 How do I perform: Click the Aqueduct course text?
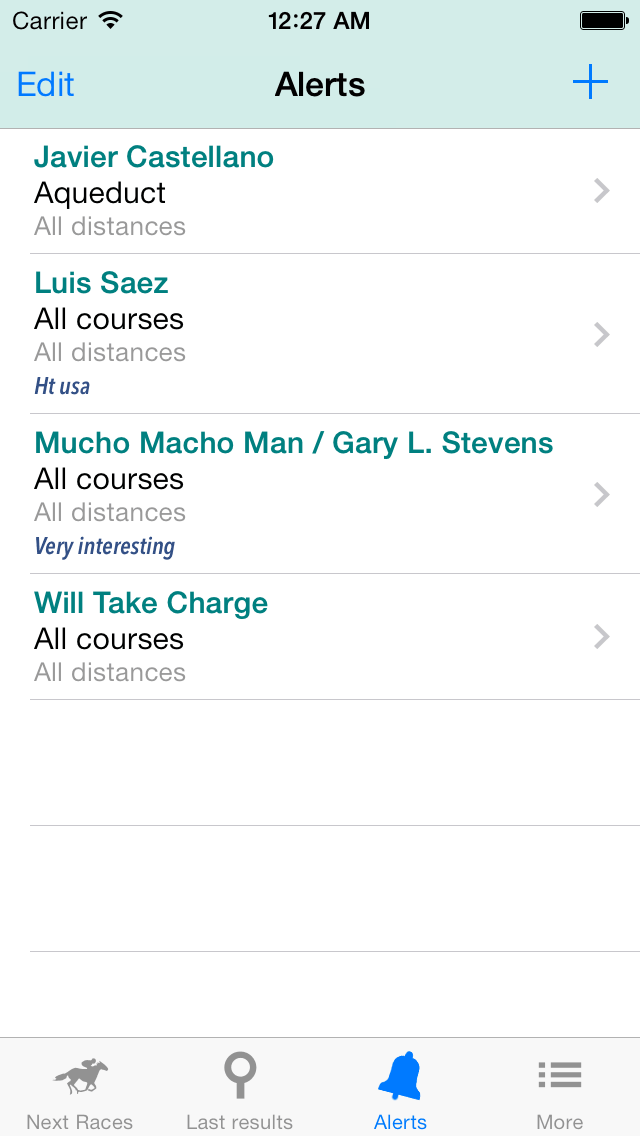[100, 193]
